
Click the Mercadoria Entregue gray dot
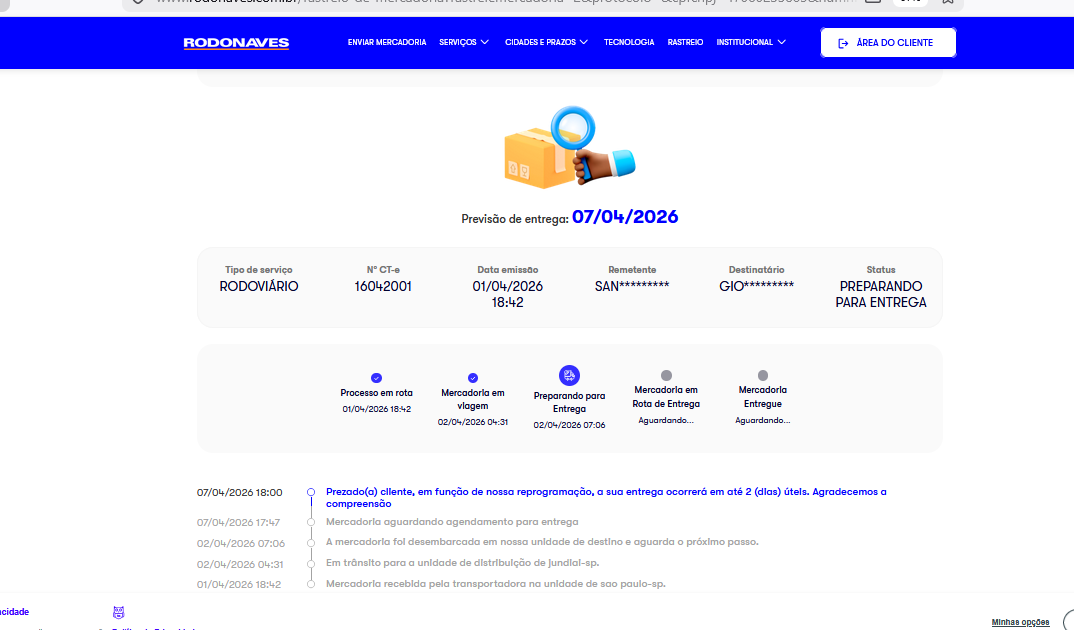(x=762, y=375)
